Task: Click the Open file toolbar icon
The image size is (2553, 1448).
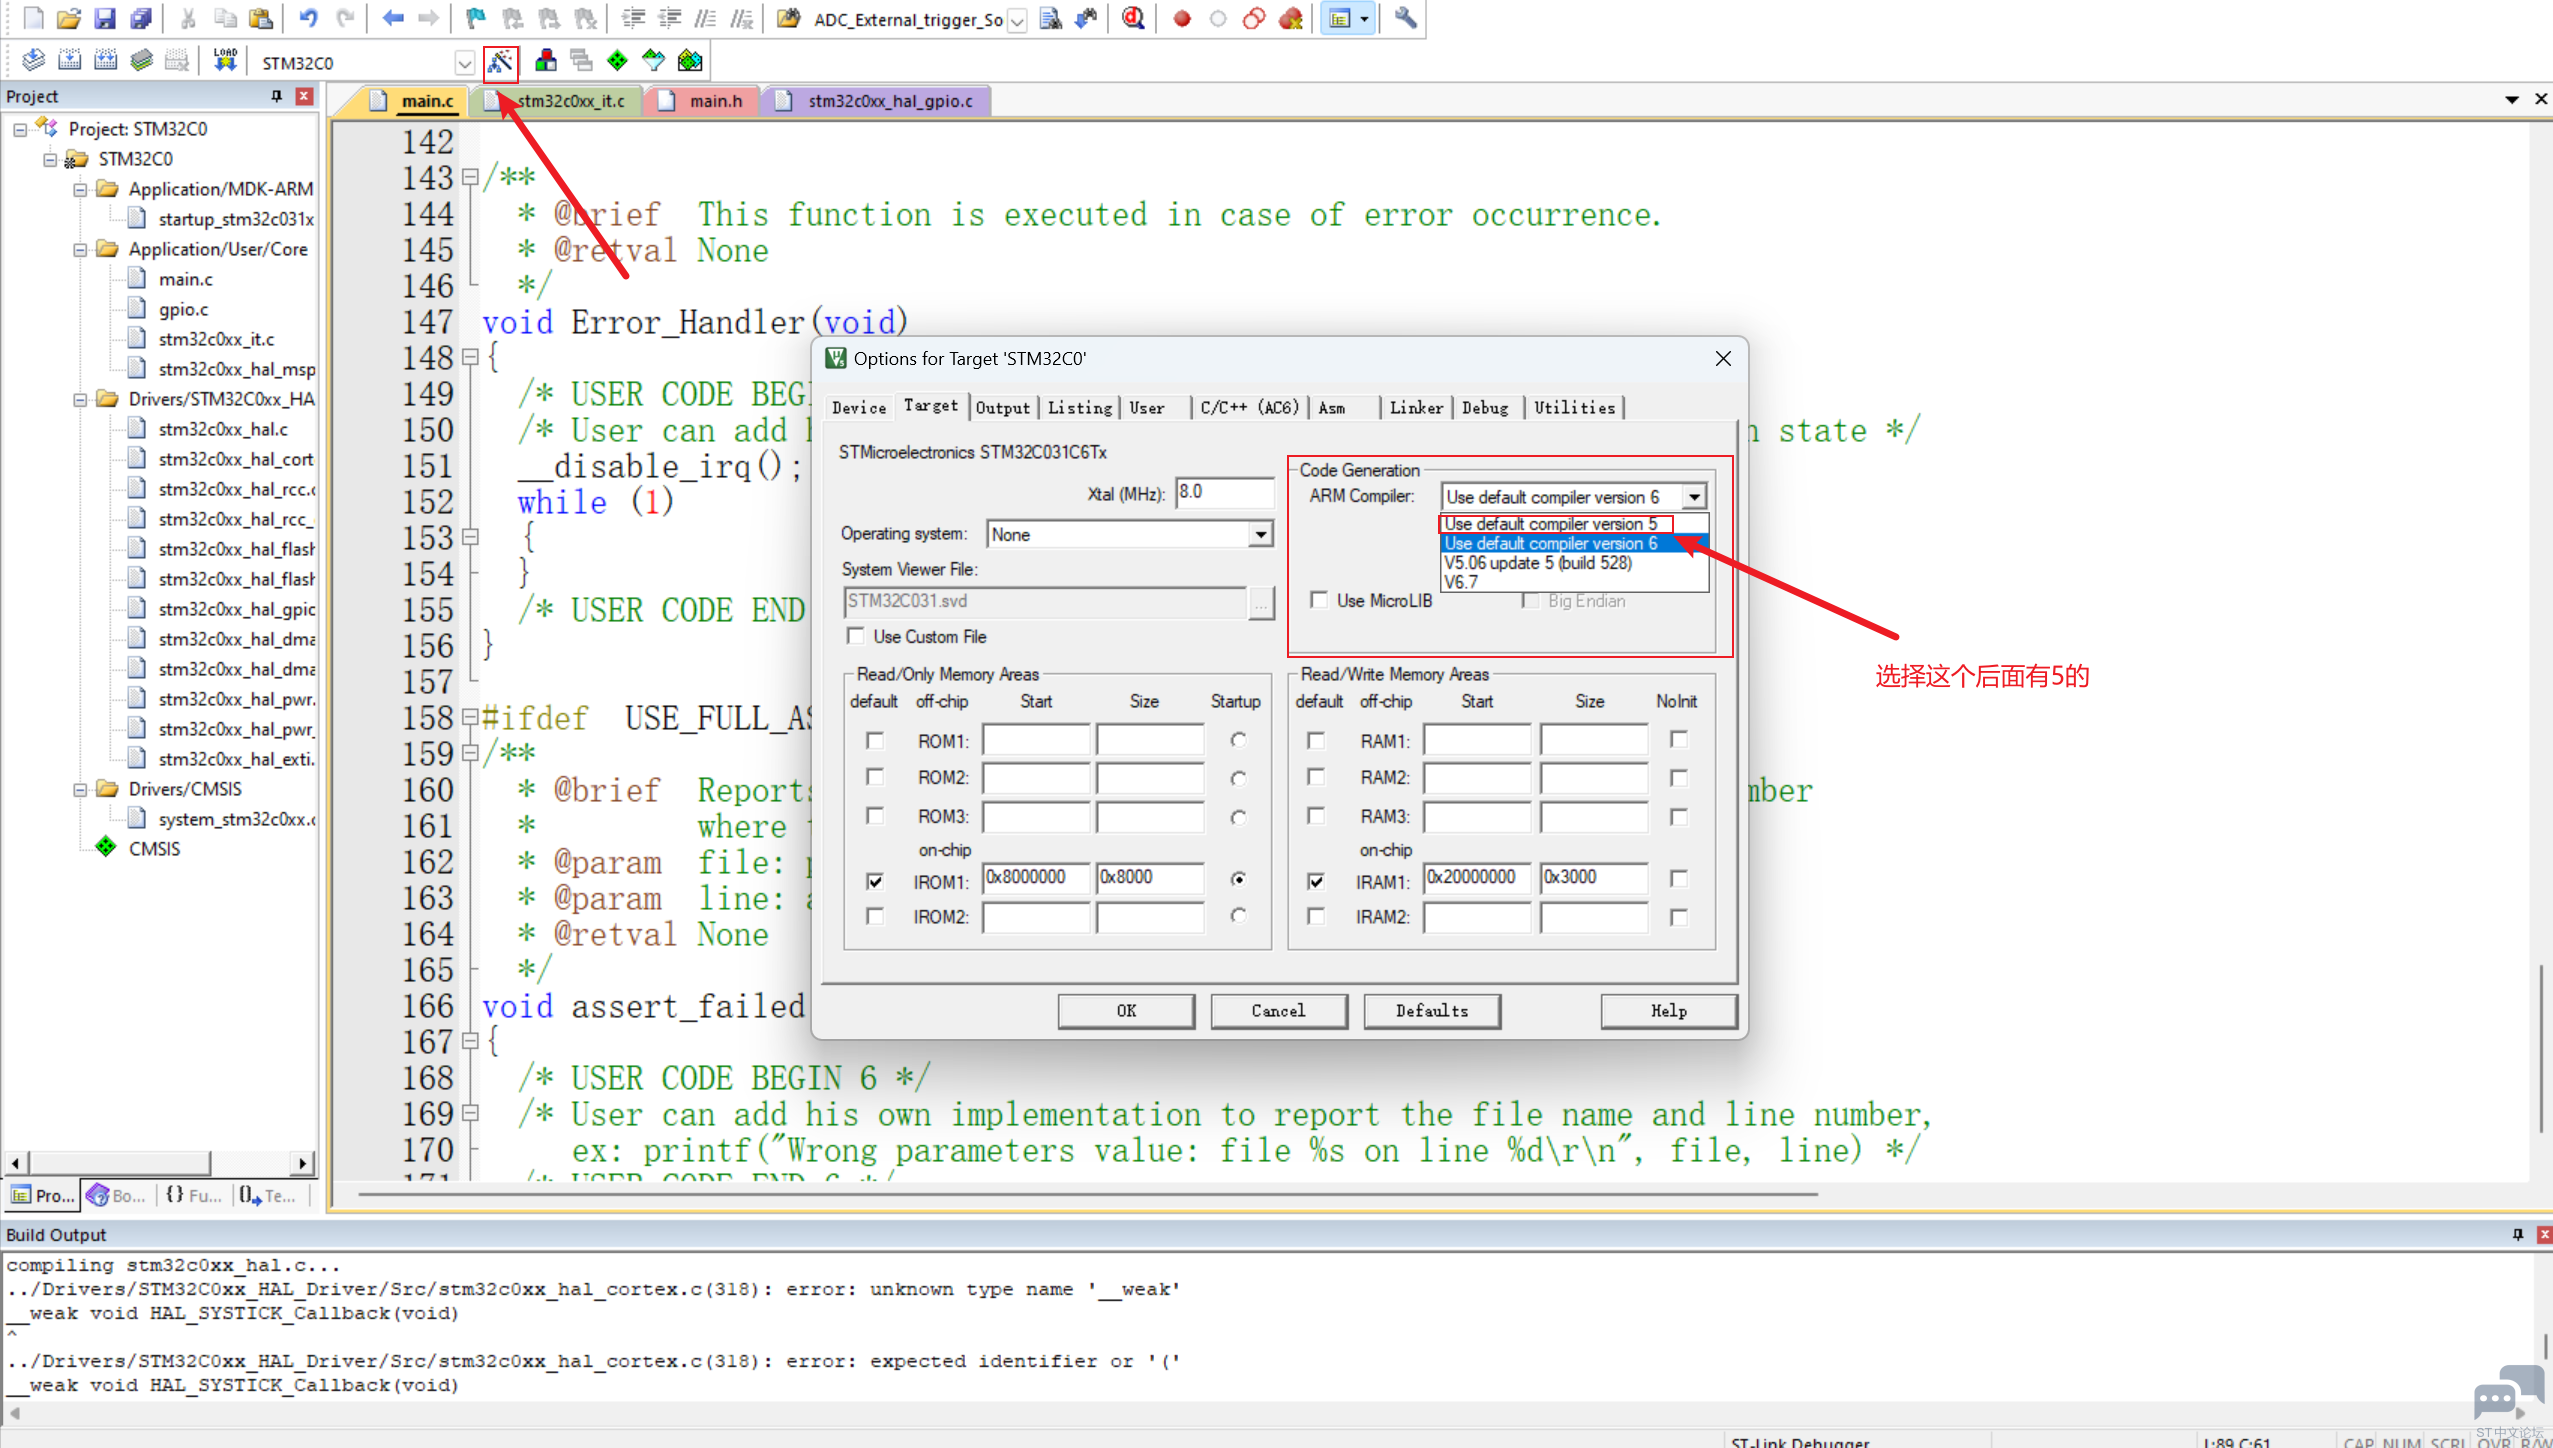Action: [69, 18]
